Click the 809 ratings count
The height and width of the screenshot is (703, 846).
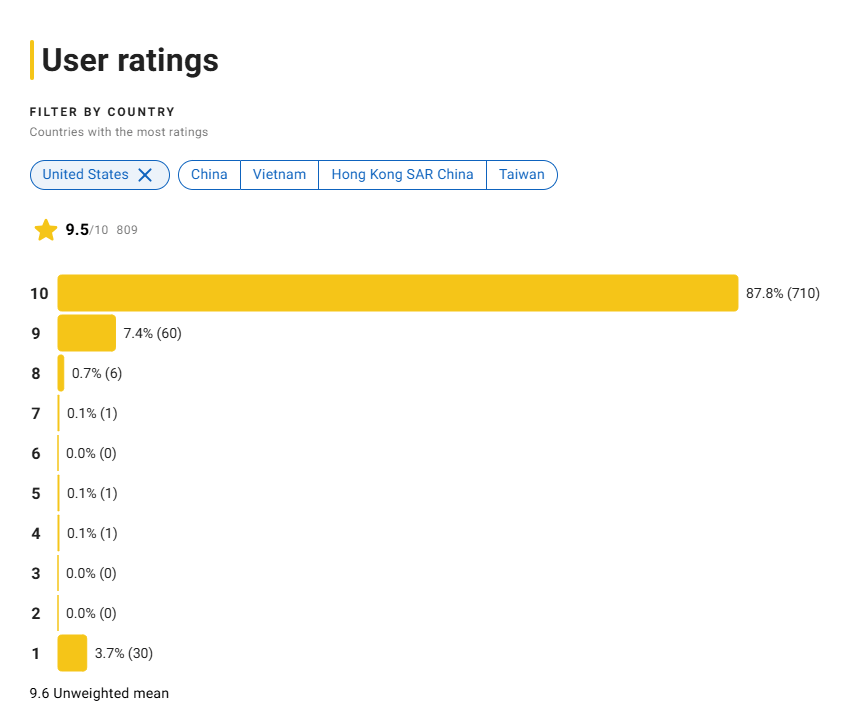tap(127, 230)
